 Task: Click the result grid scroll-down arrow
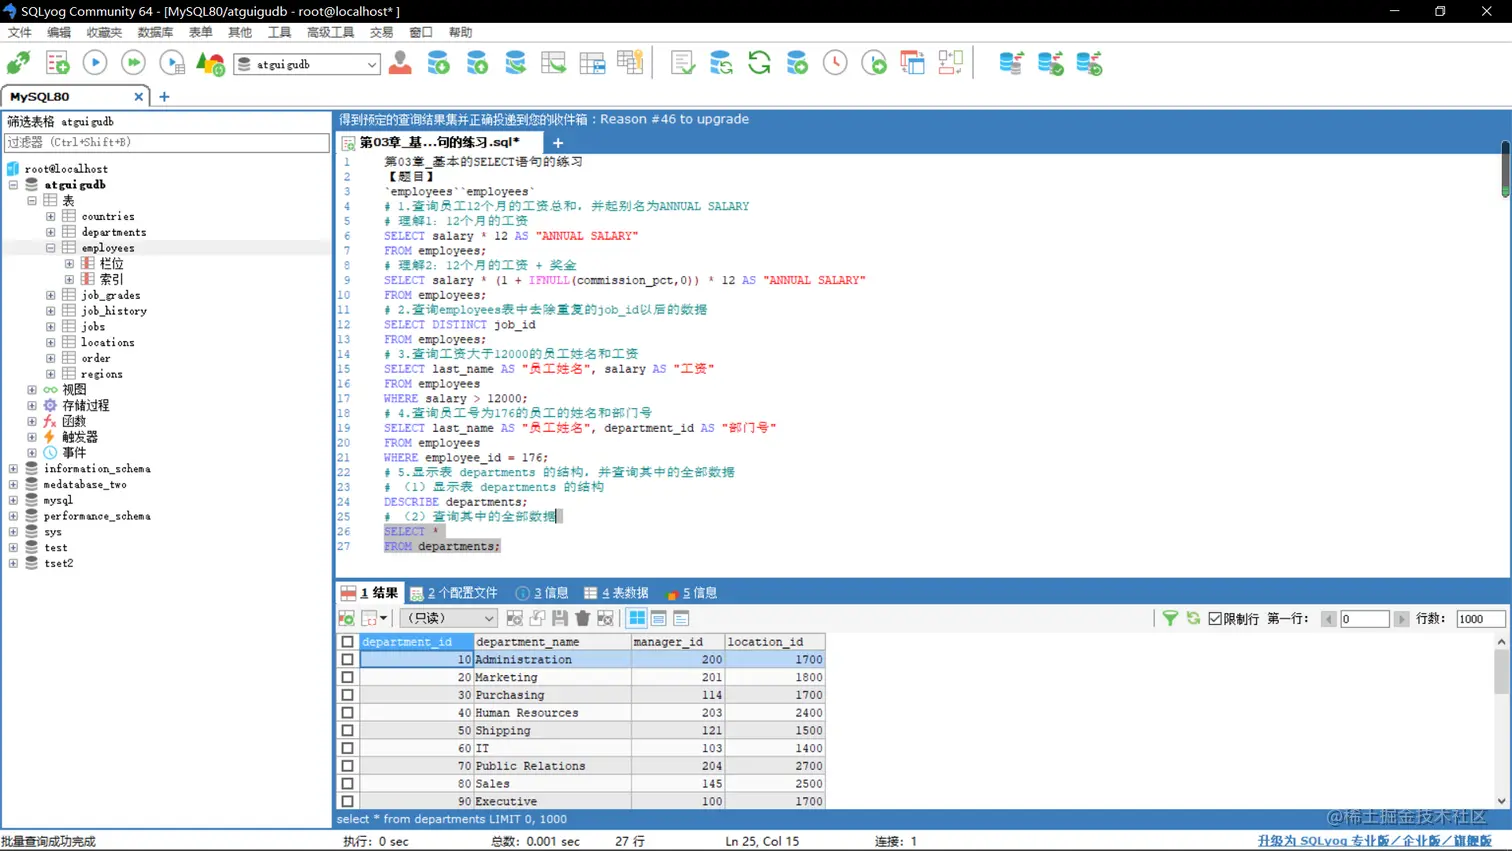pyautogui.click(x=1501, y=801)
